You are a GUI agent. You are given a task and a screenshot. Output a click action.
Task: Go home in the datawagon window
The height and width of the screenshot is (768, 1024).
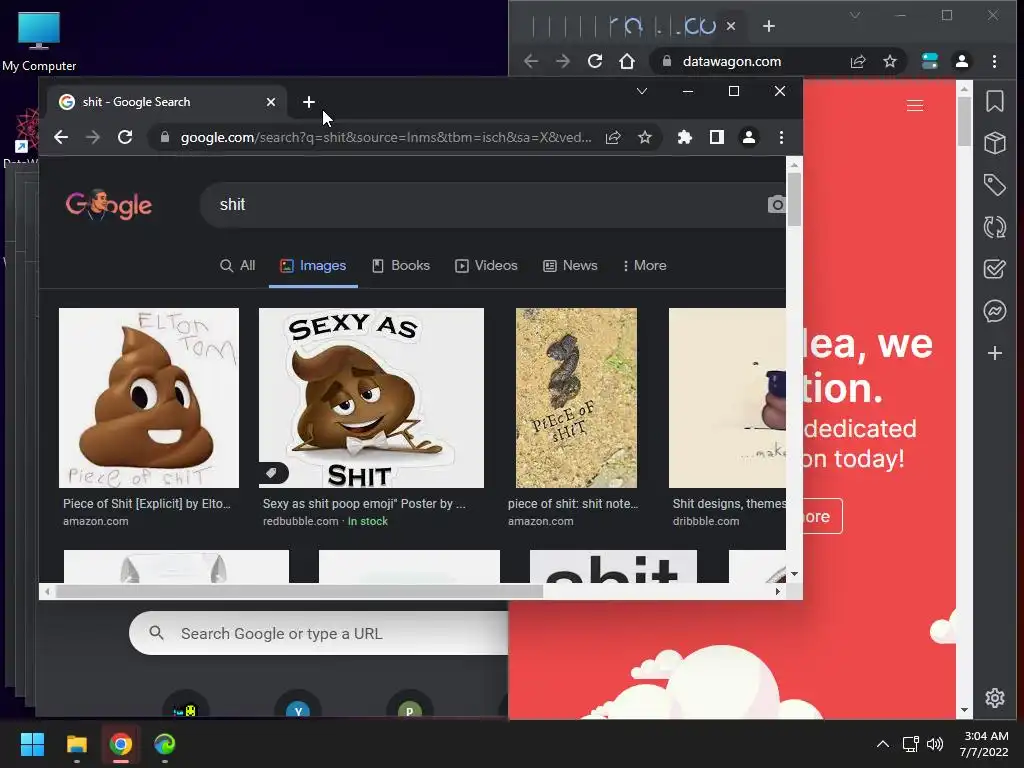(627, 61)
